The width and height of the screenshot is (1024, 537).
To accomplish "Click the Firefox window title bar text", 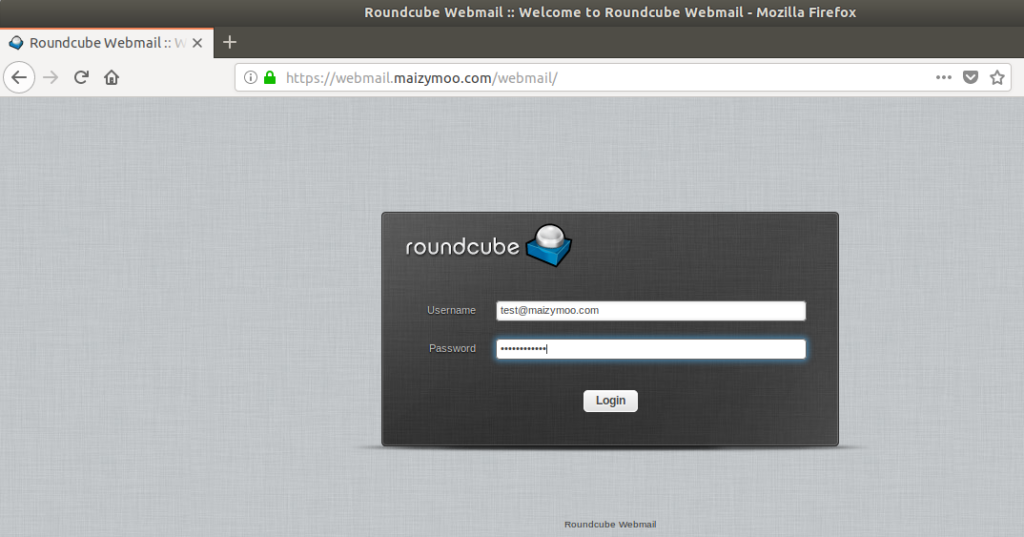I will [x=610, y=12].
